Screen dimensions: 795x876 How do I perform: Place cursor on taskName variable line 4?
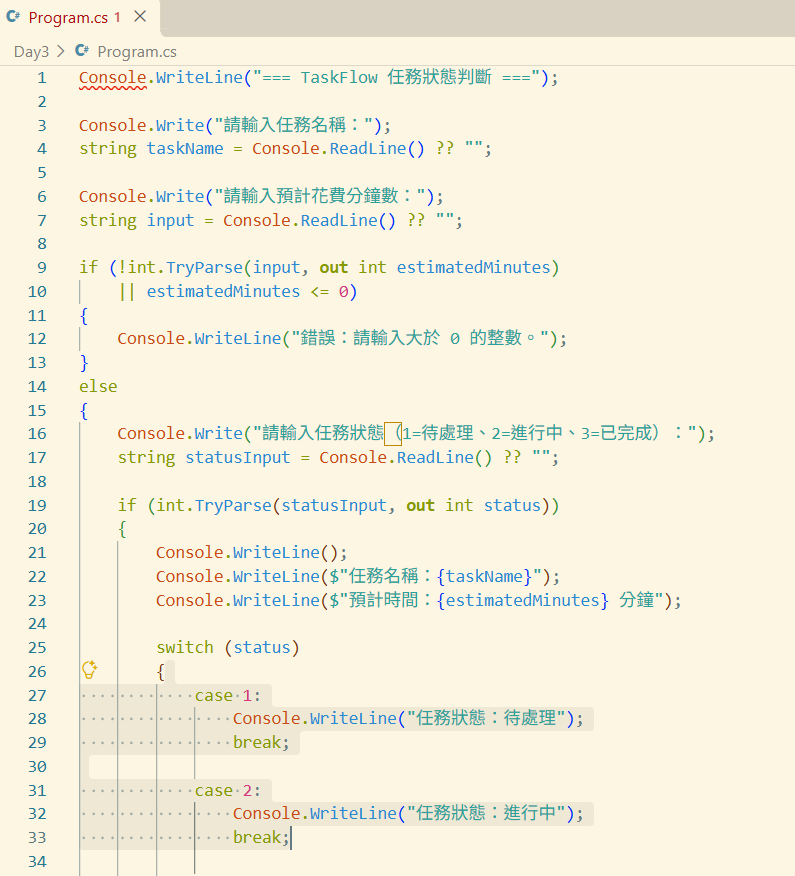click(x=185, y=149)
